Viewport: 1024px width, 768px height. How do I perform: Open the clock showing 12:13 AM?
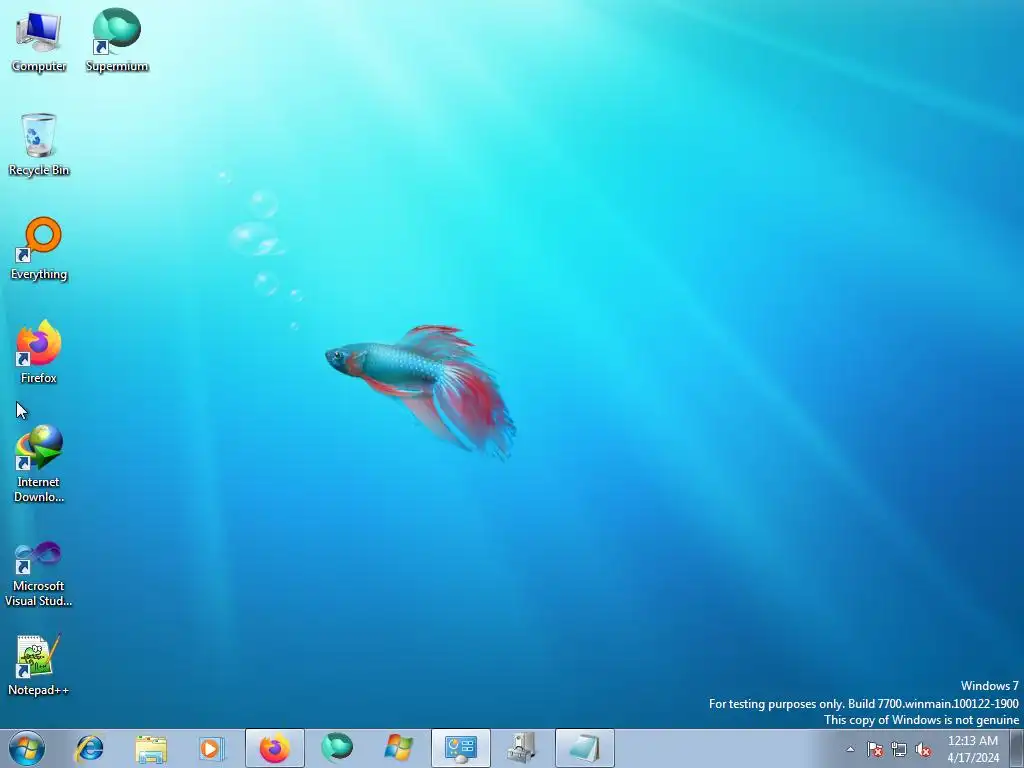click(x=973, y=749)
